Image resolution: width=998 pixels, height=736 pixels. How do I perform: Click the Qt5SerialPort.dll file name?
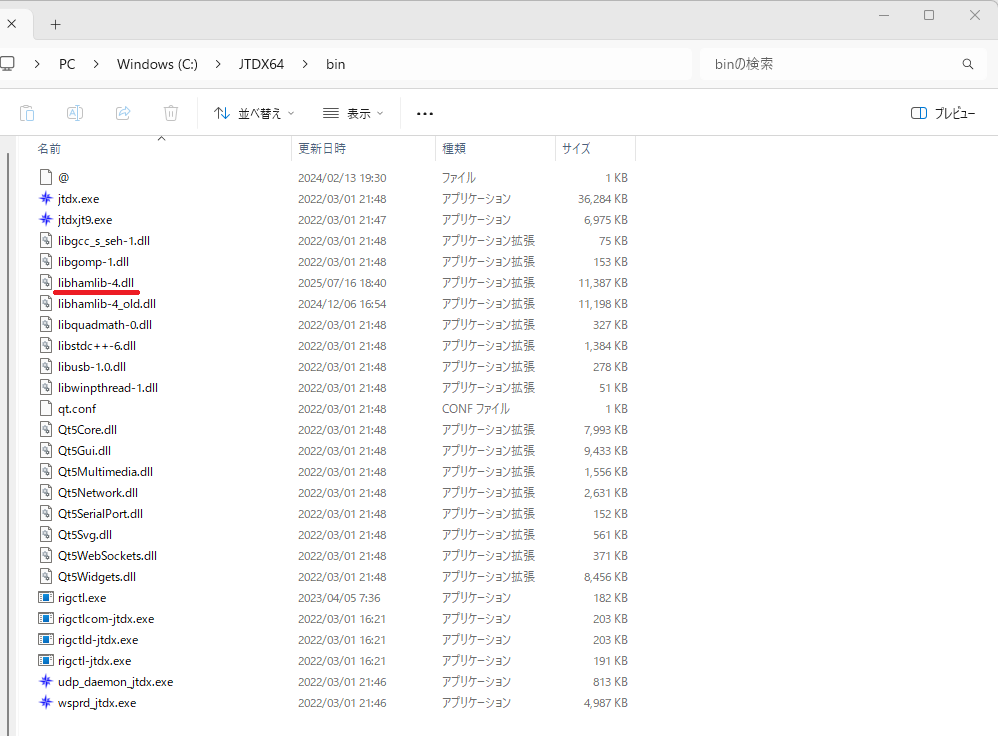click(101, 514)
